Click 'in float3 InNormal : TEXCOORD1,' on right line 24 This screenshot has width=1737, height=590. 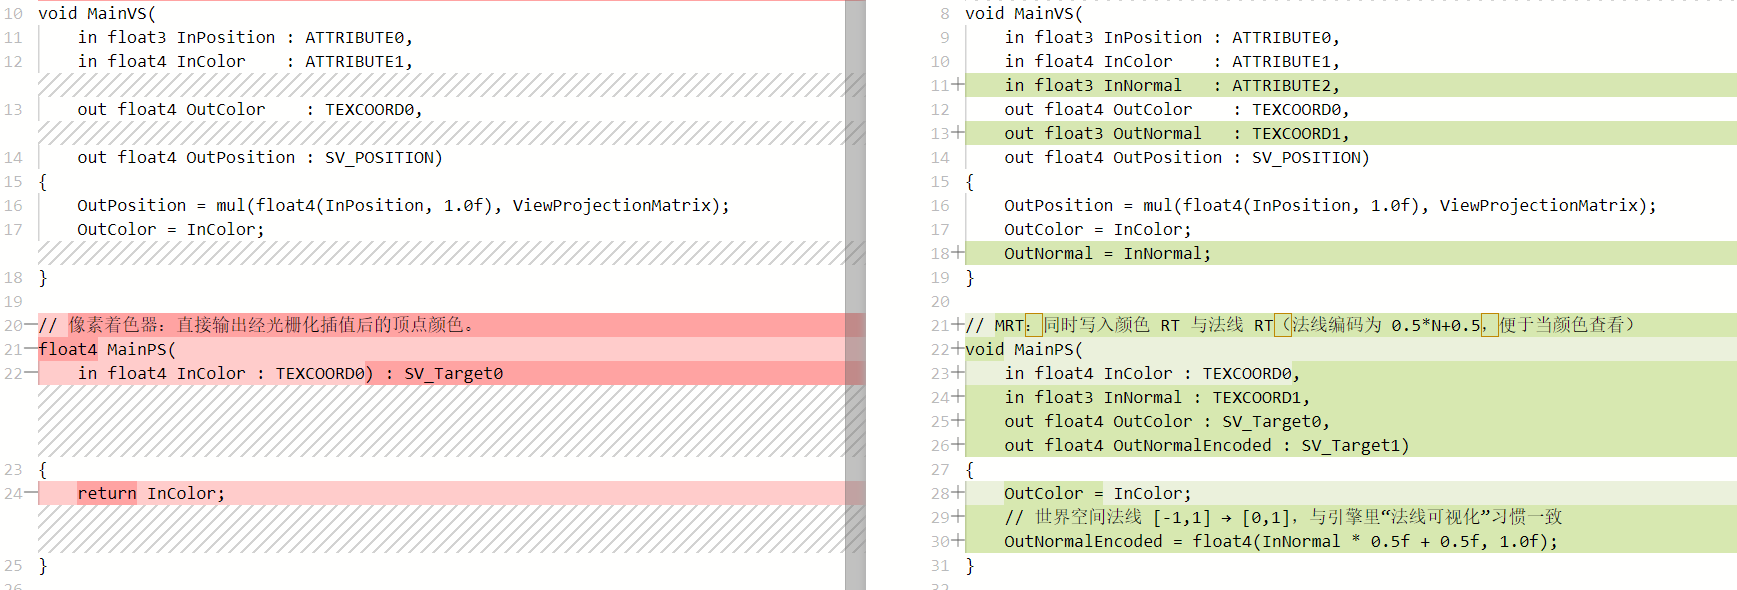point(1157,397)
